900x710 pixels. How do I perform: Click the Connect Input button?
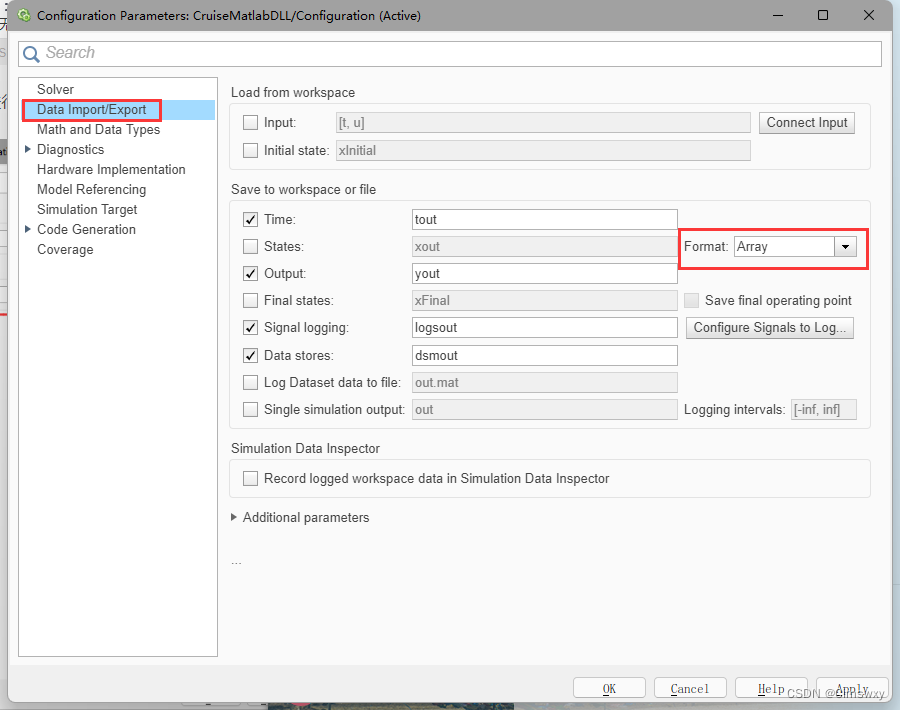(806, 123)
